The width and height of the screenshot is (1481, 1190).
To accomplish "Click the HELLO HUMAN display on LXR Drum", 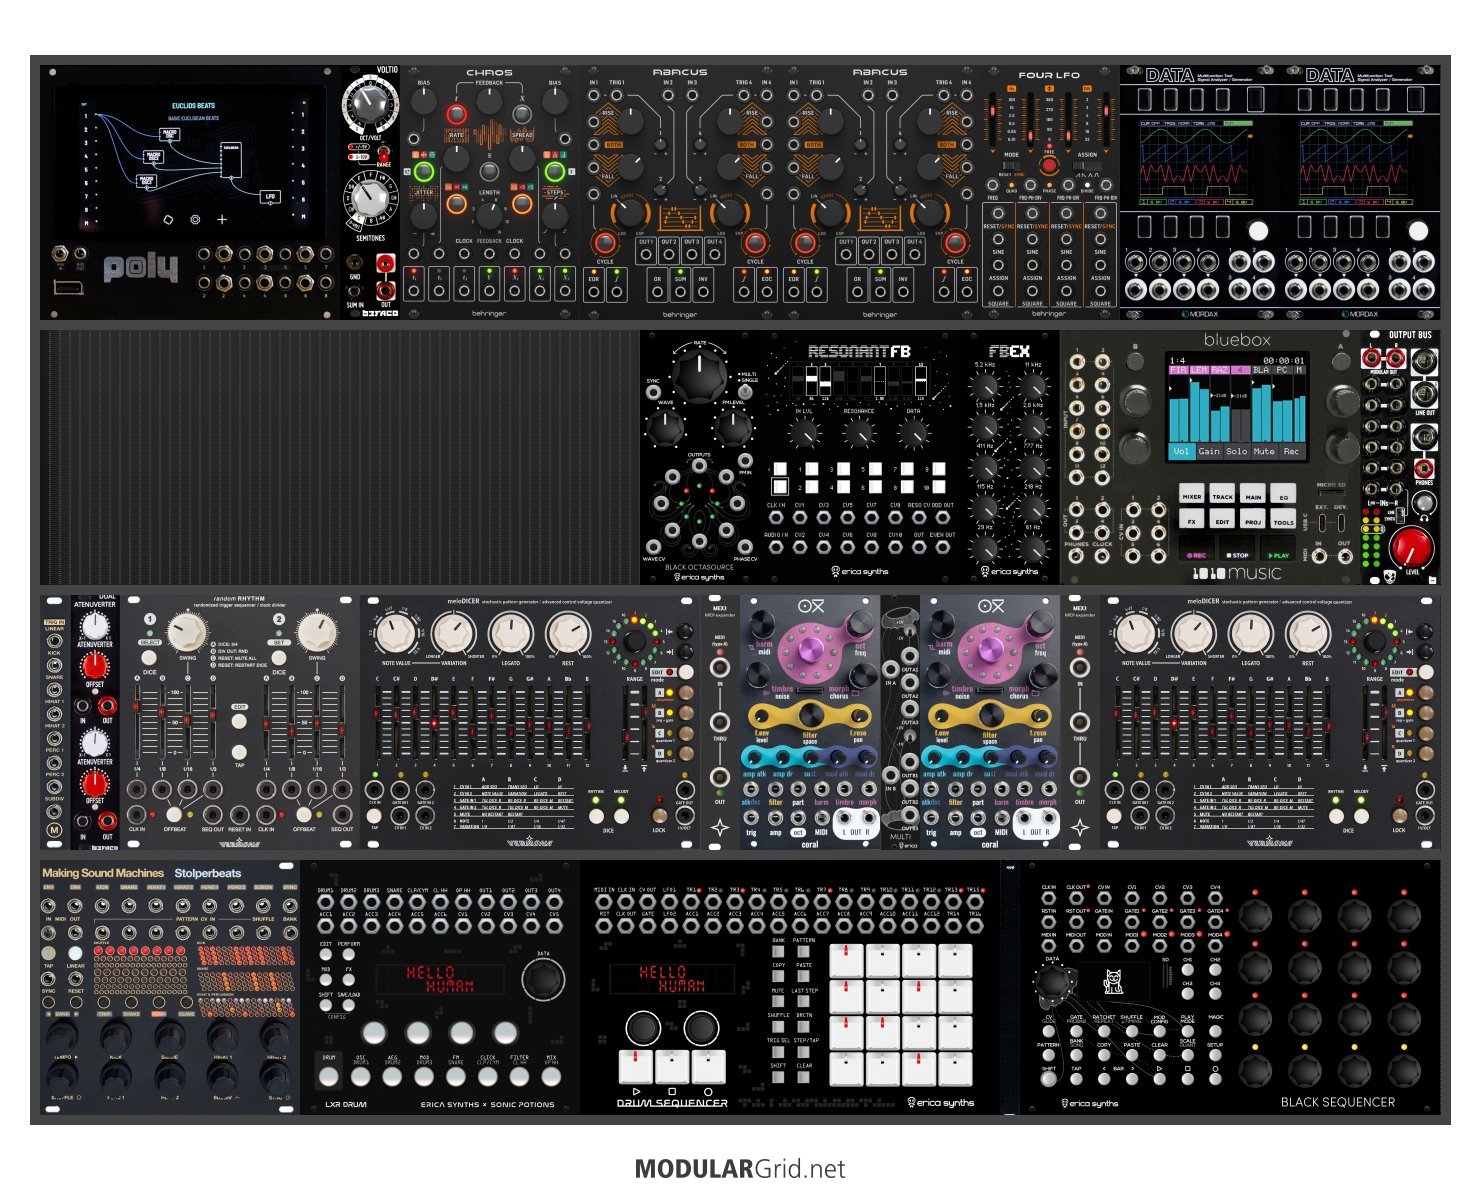I will pos(439,980).
